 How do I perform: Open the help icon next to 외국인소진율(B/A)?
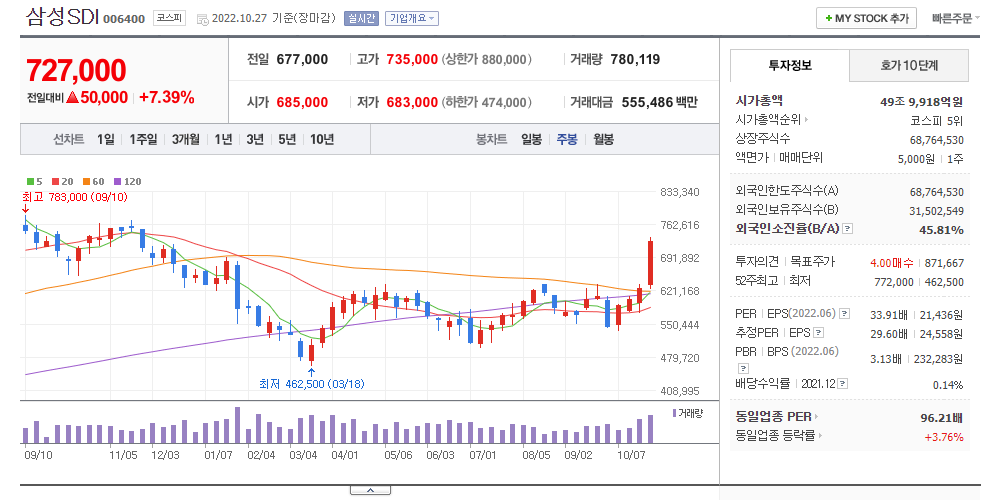pyautogui.click(x=848, y=229)
